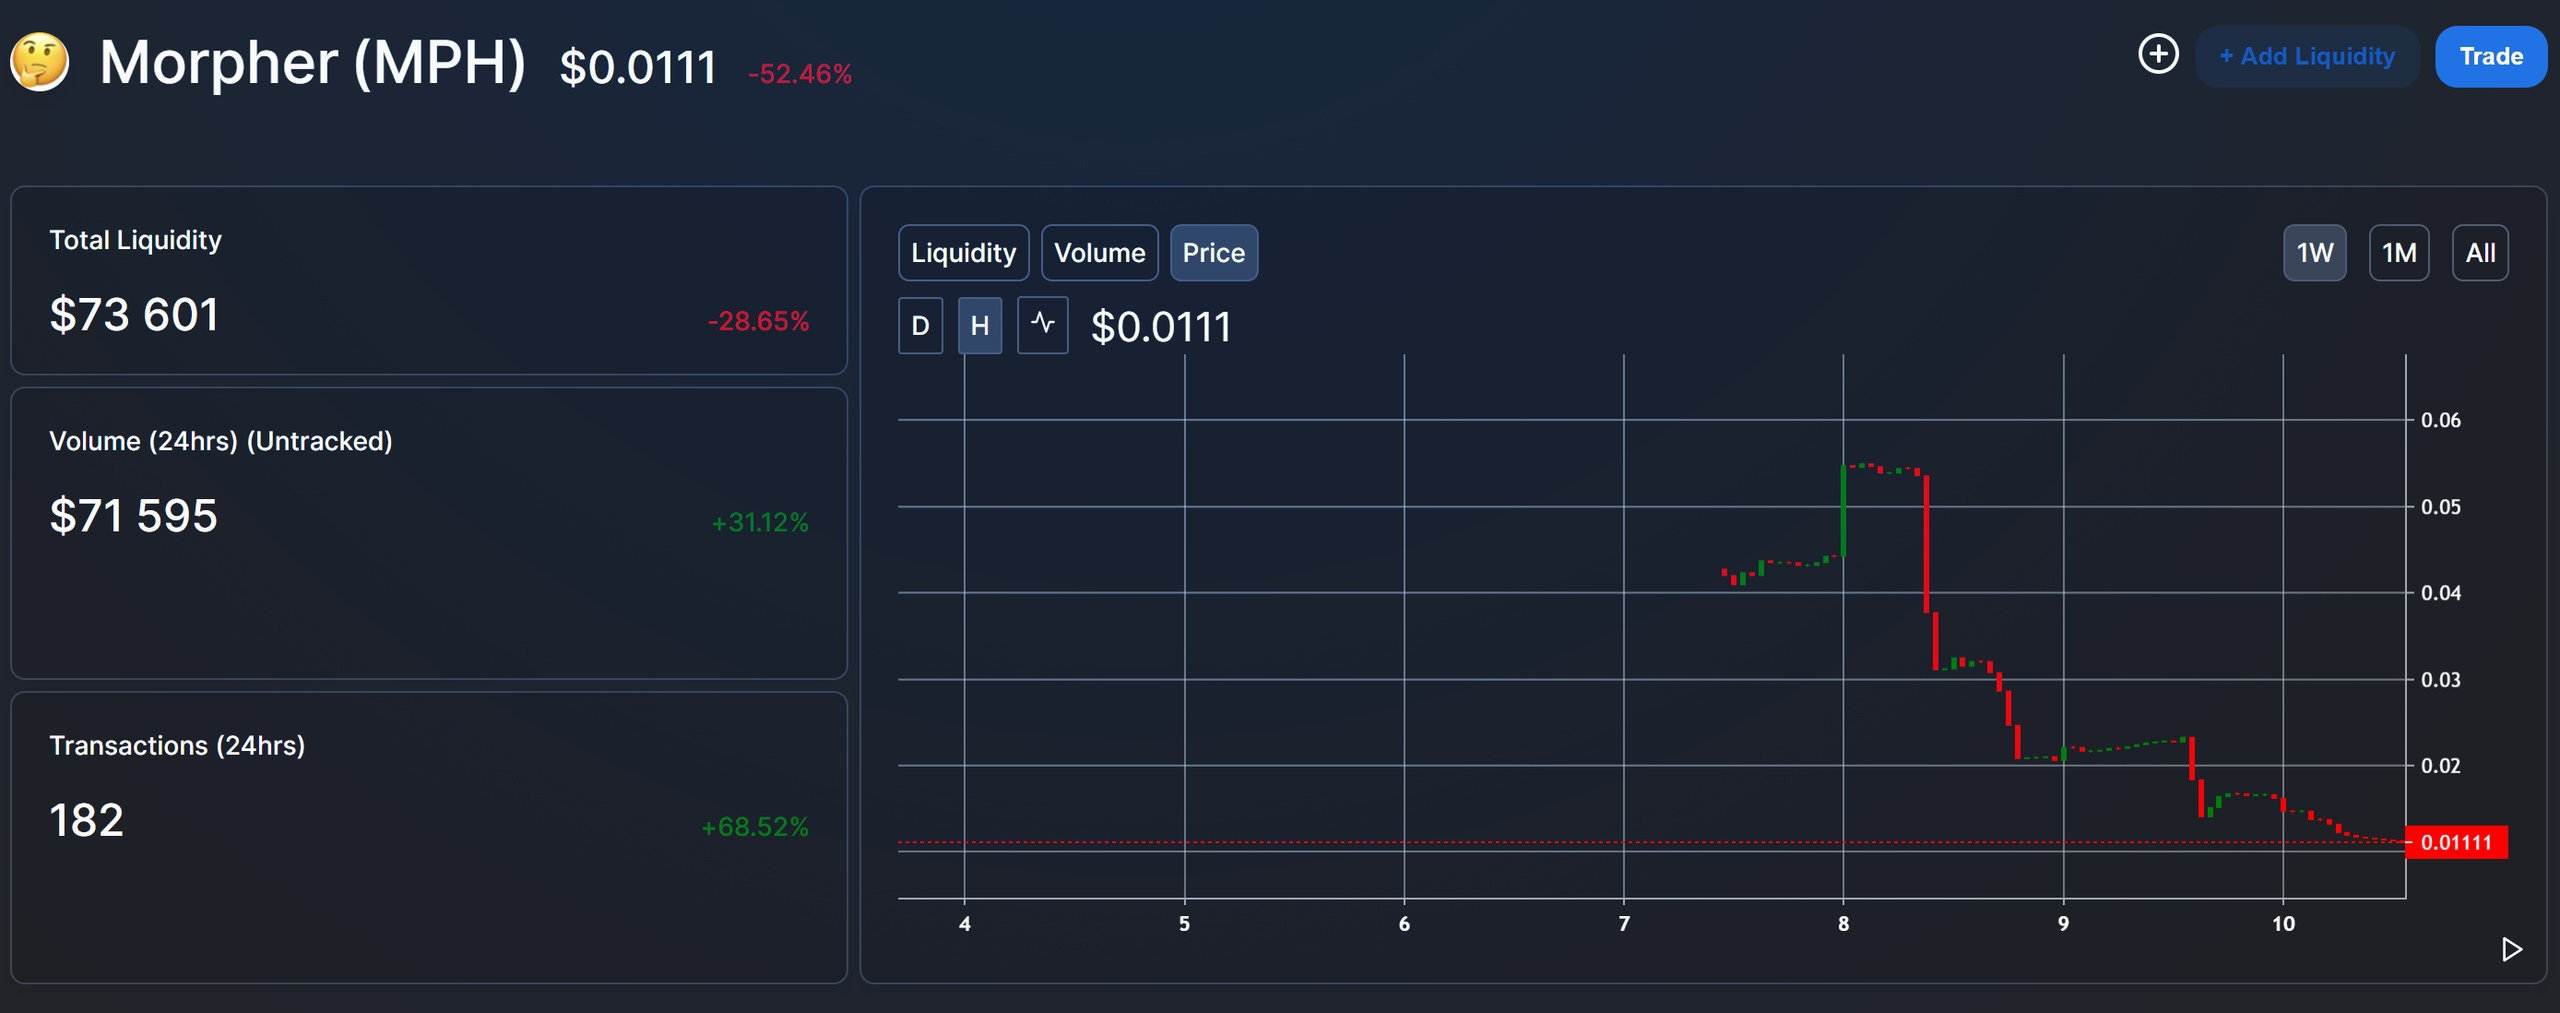2560x1013 pixels.
Task: Click the 0.06 price axis label
Action: (x=2441, y=420)
